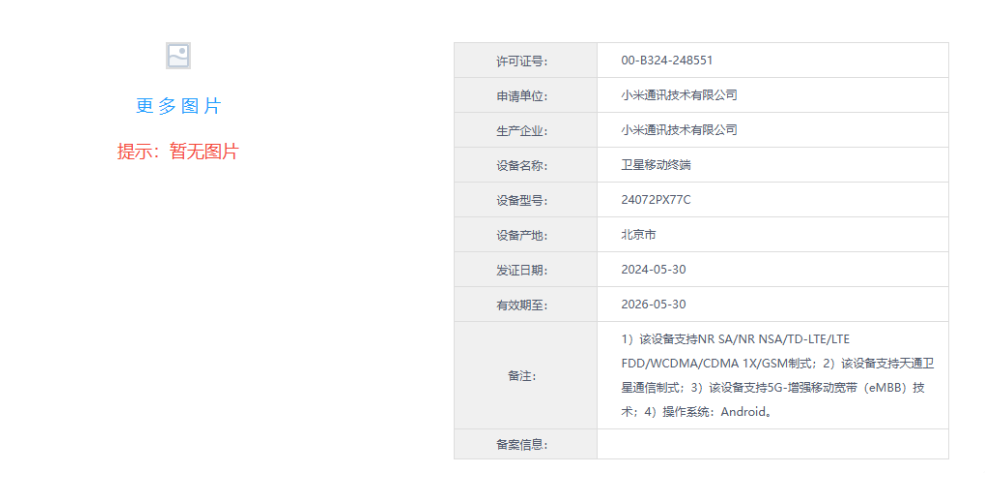This screenshot has height=482, width=989.
Task: Click the red 提示：暂无图片 notice text
Action: coord(178,152)
